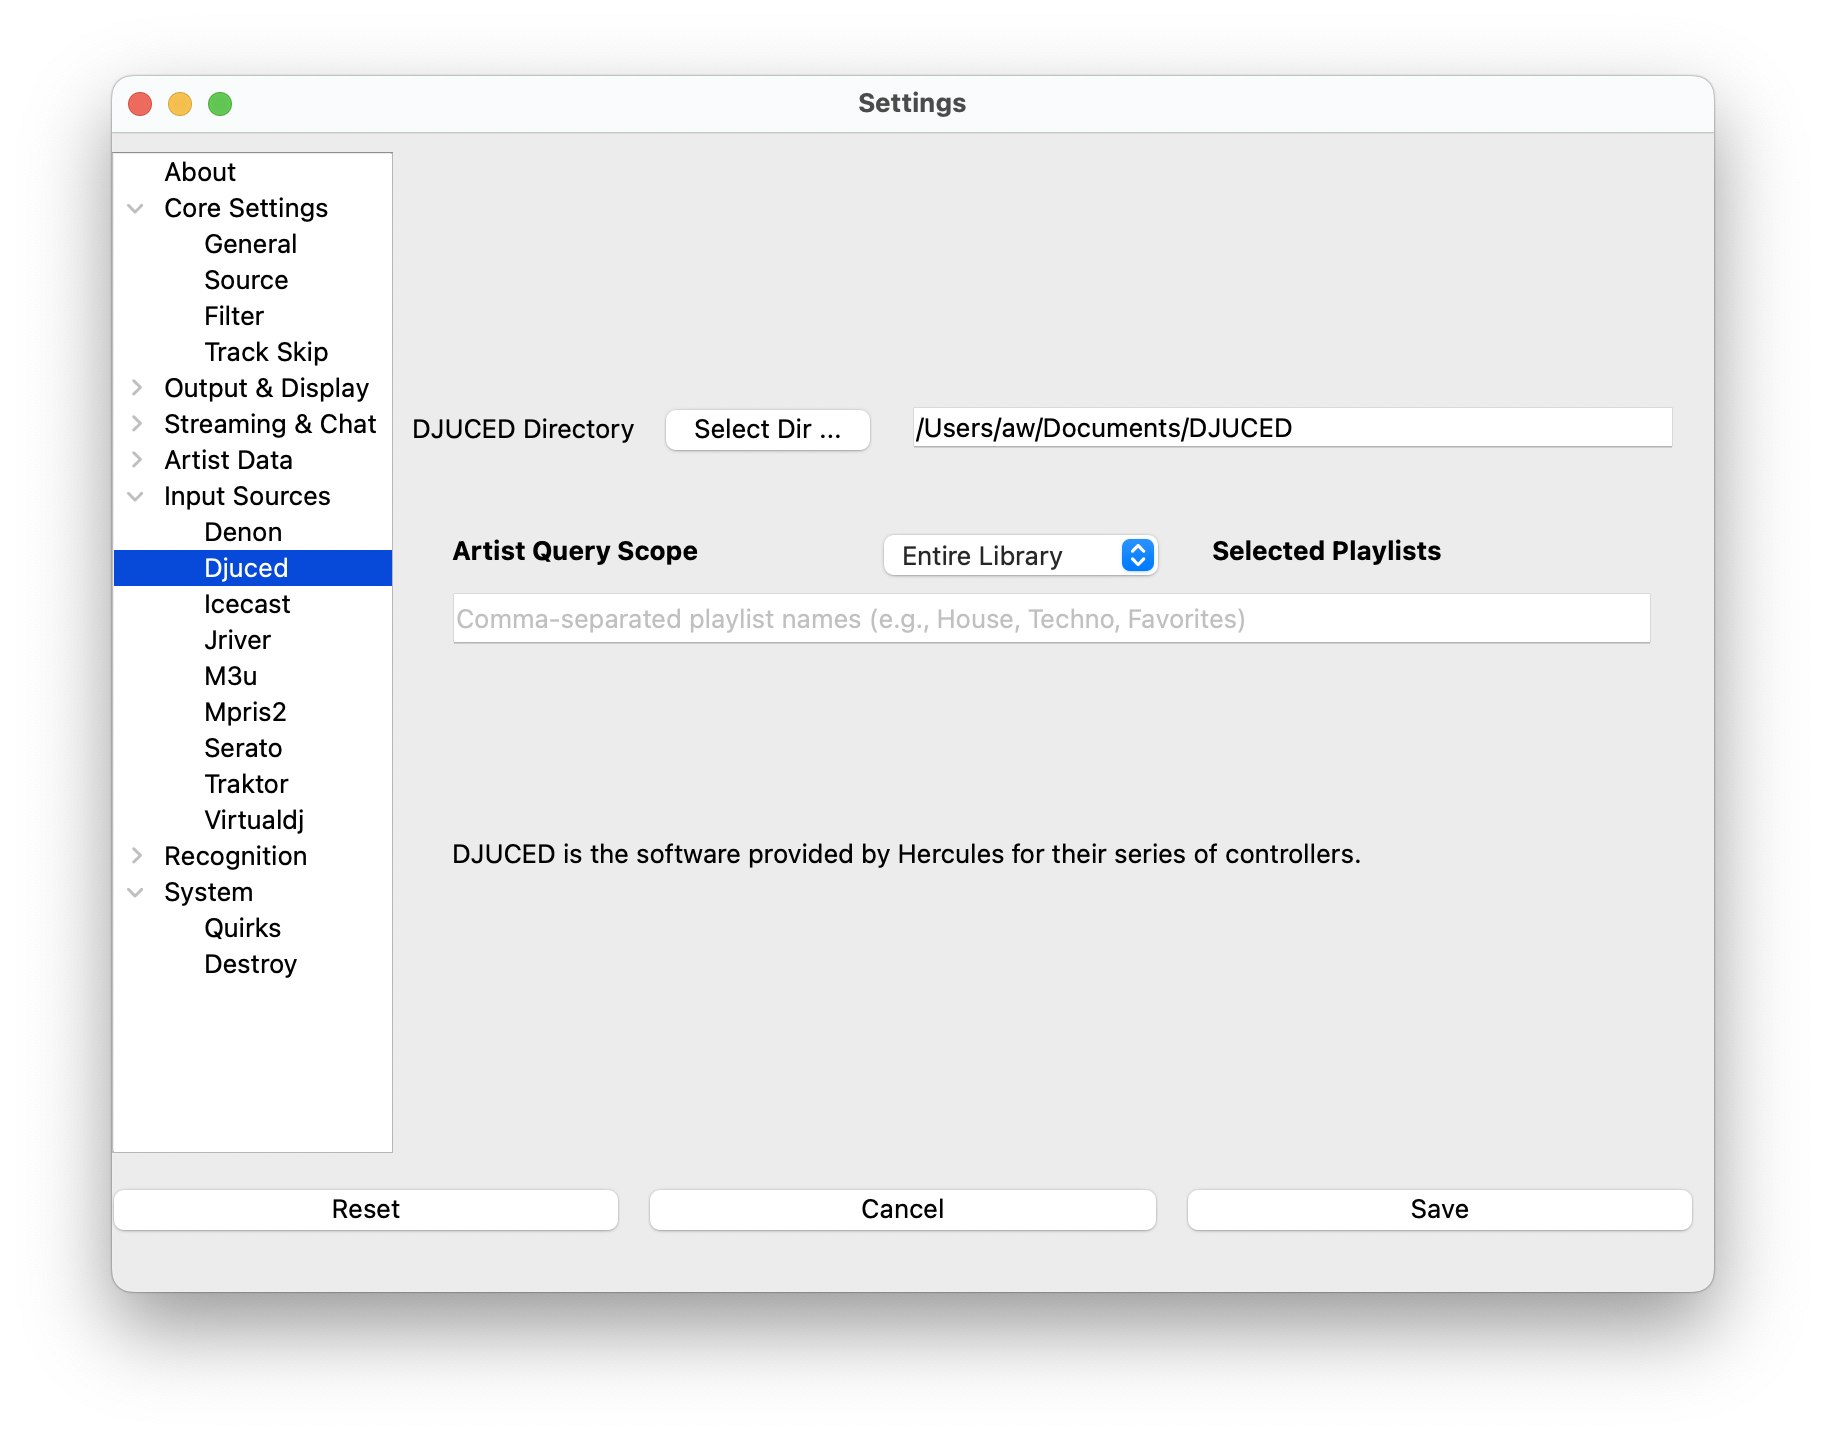Save the current settings
Viewport: 1826px width, 1440px height.
pos(1438,1209)
